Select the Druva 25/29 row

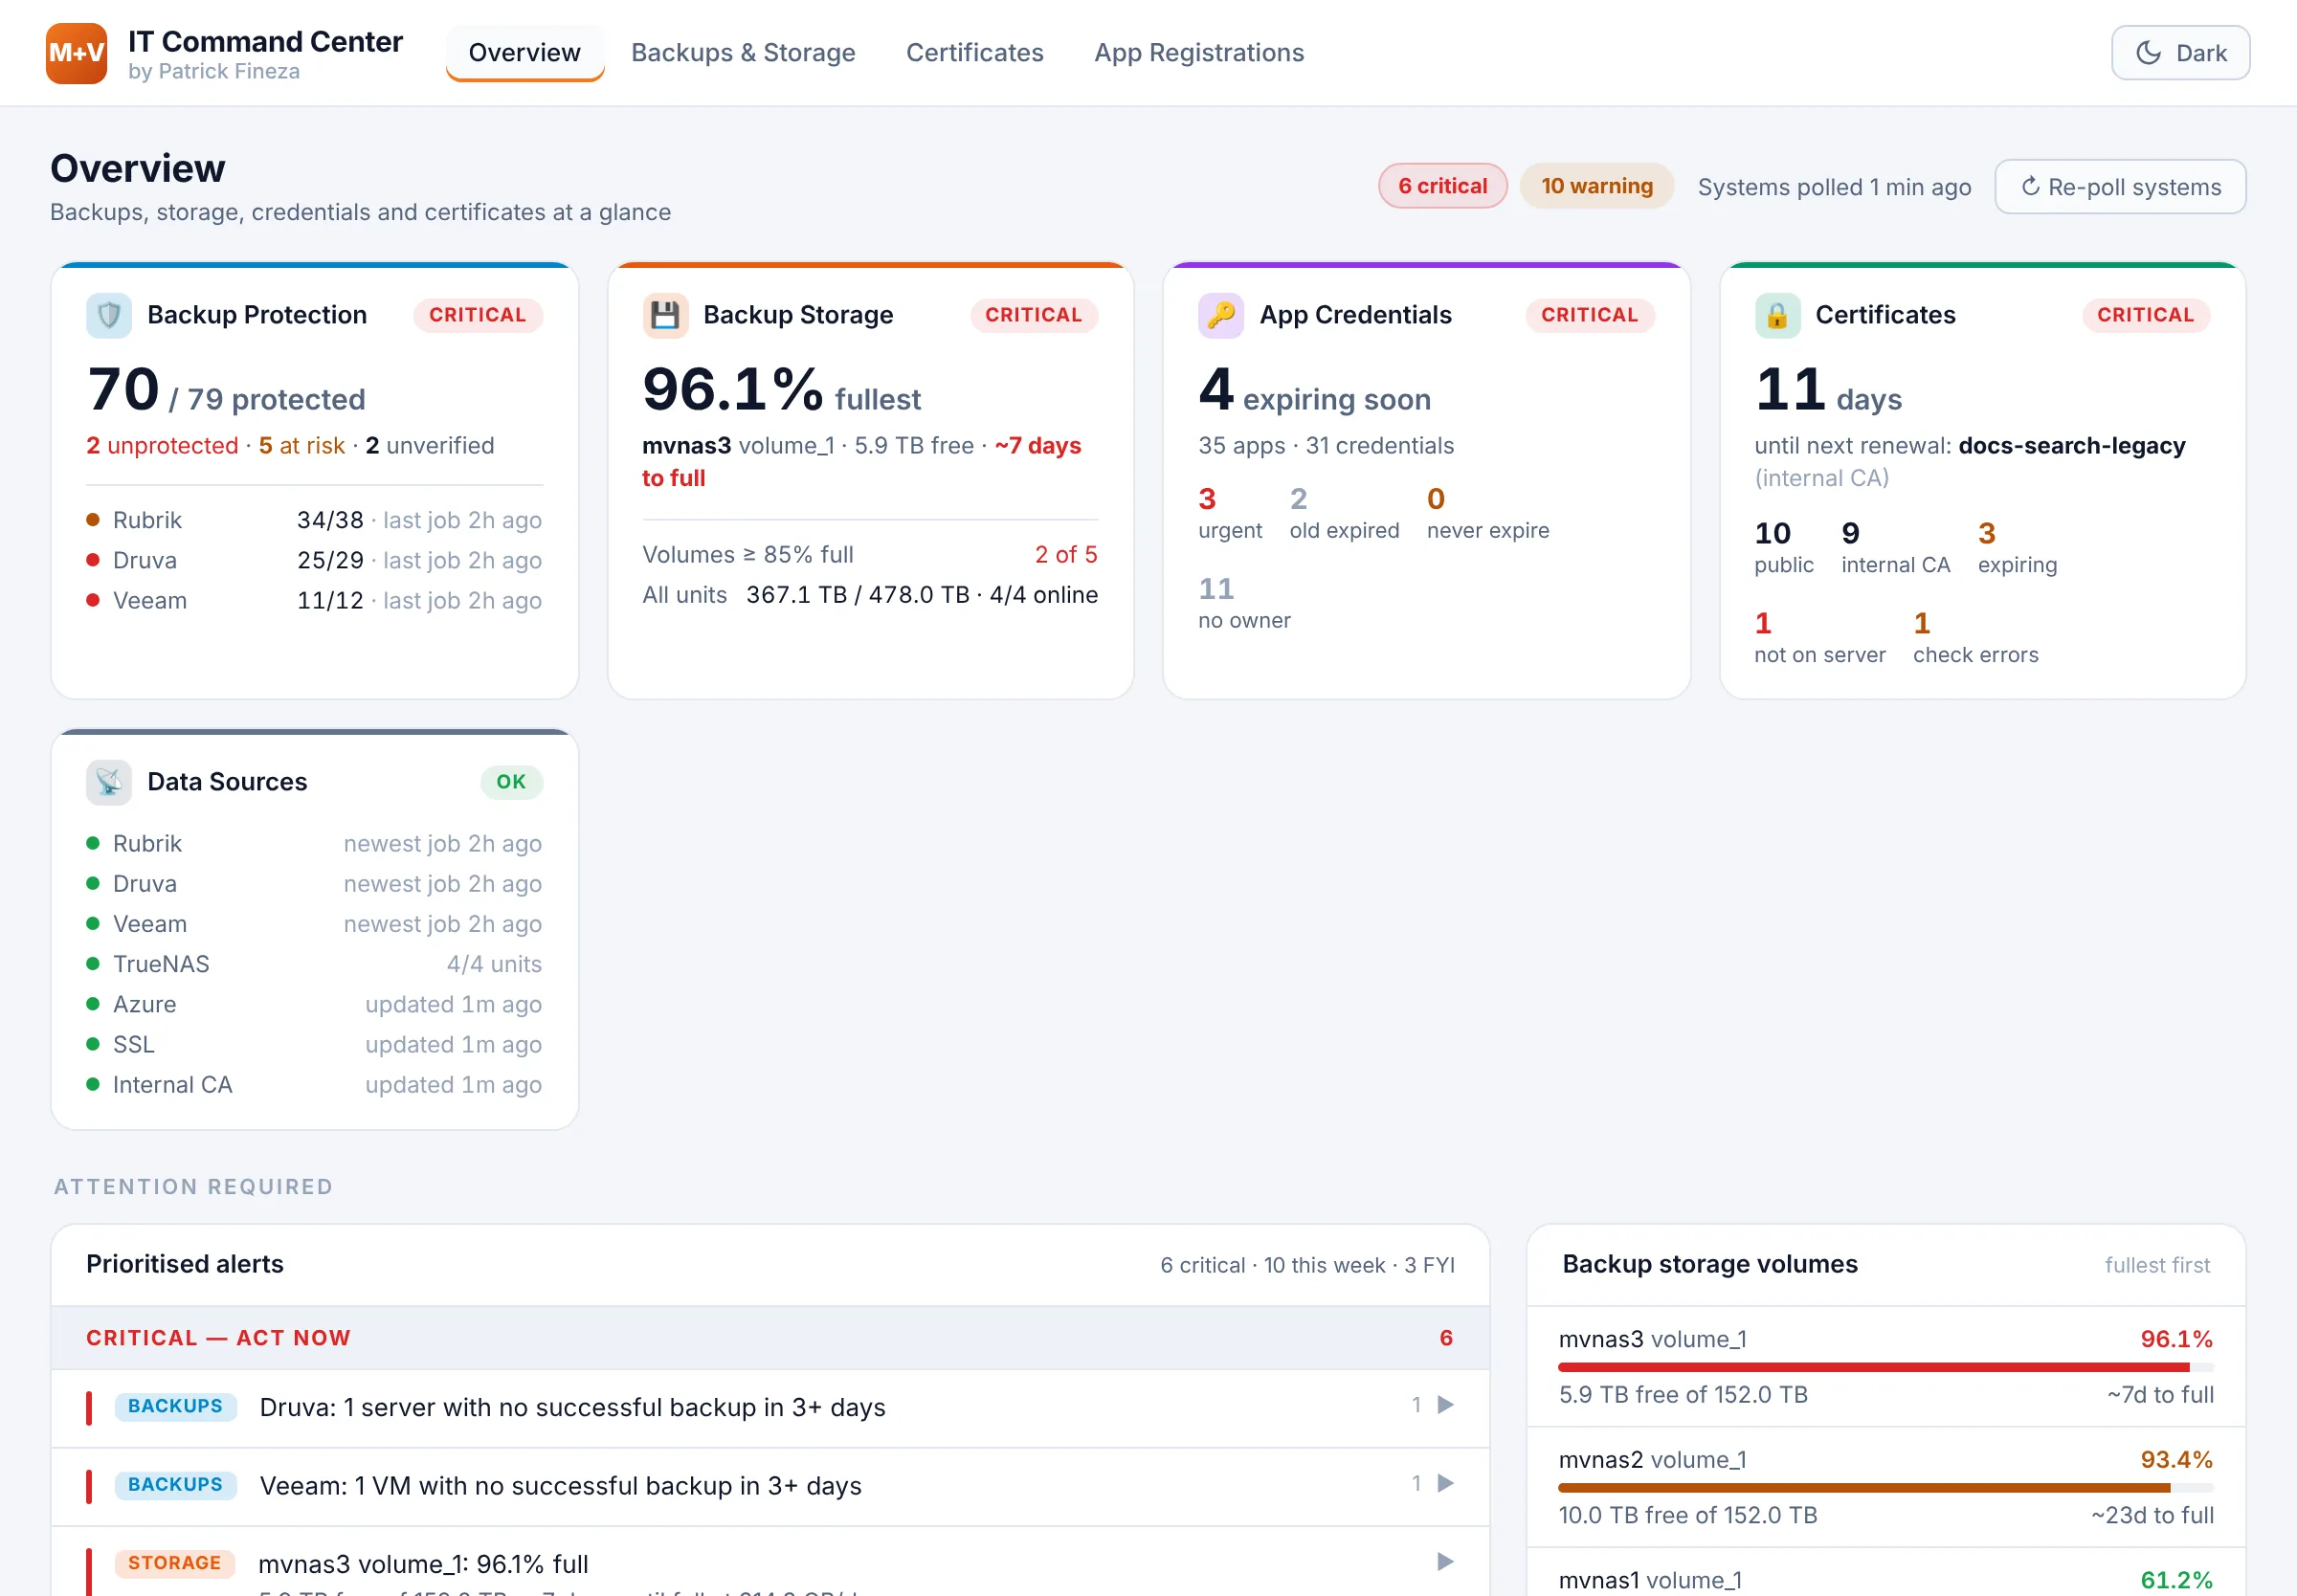tap(314, 560)
